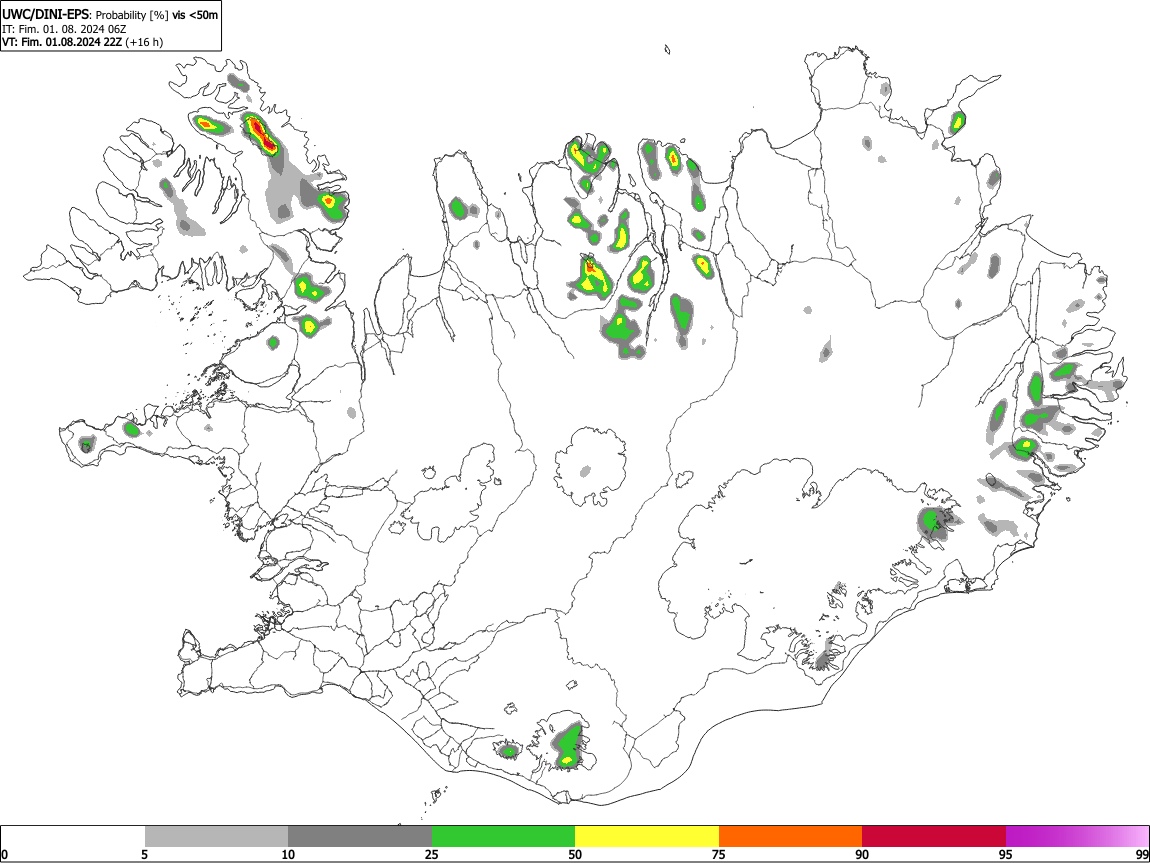Click the light gray 5-10% legend swatch
The width and height of the screenshot is (1150, 863).
click(216, 836)
